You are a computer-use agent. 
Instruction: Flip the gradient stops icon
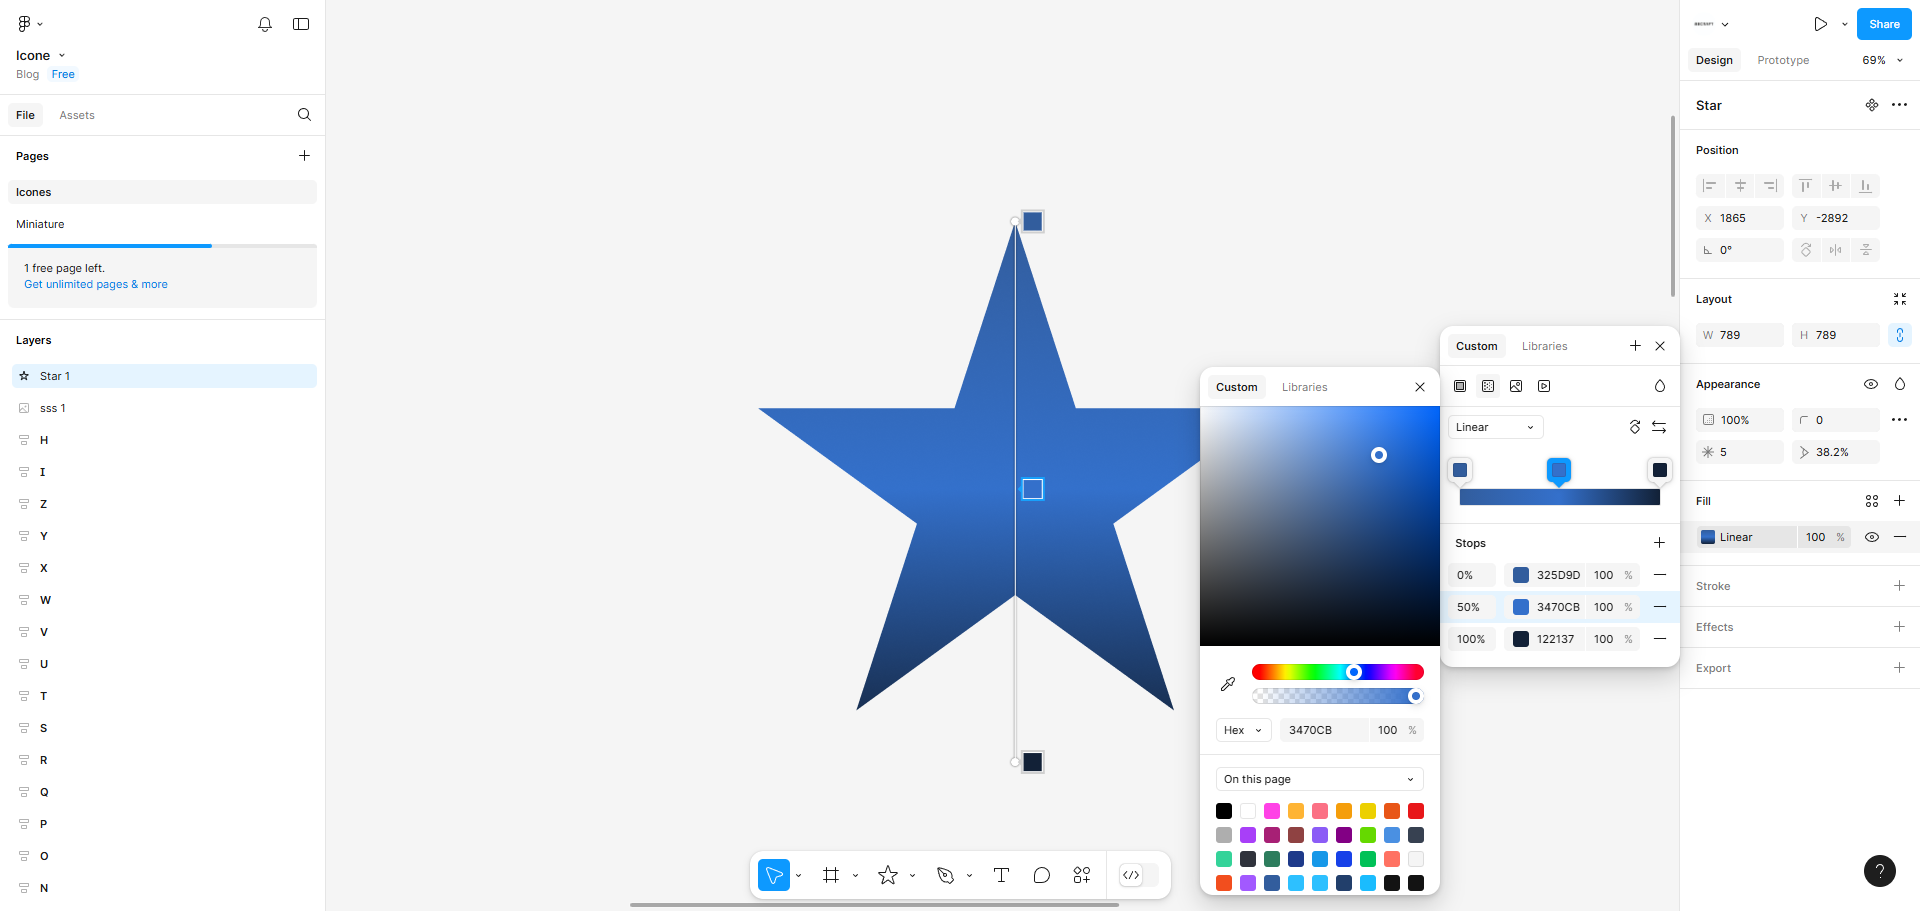1659,427
